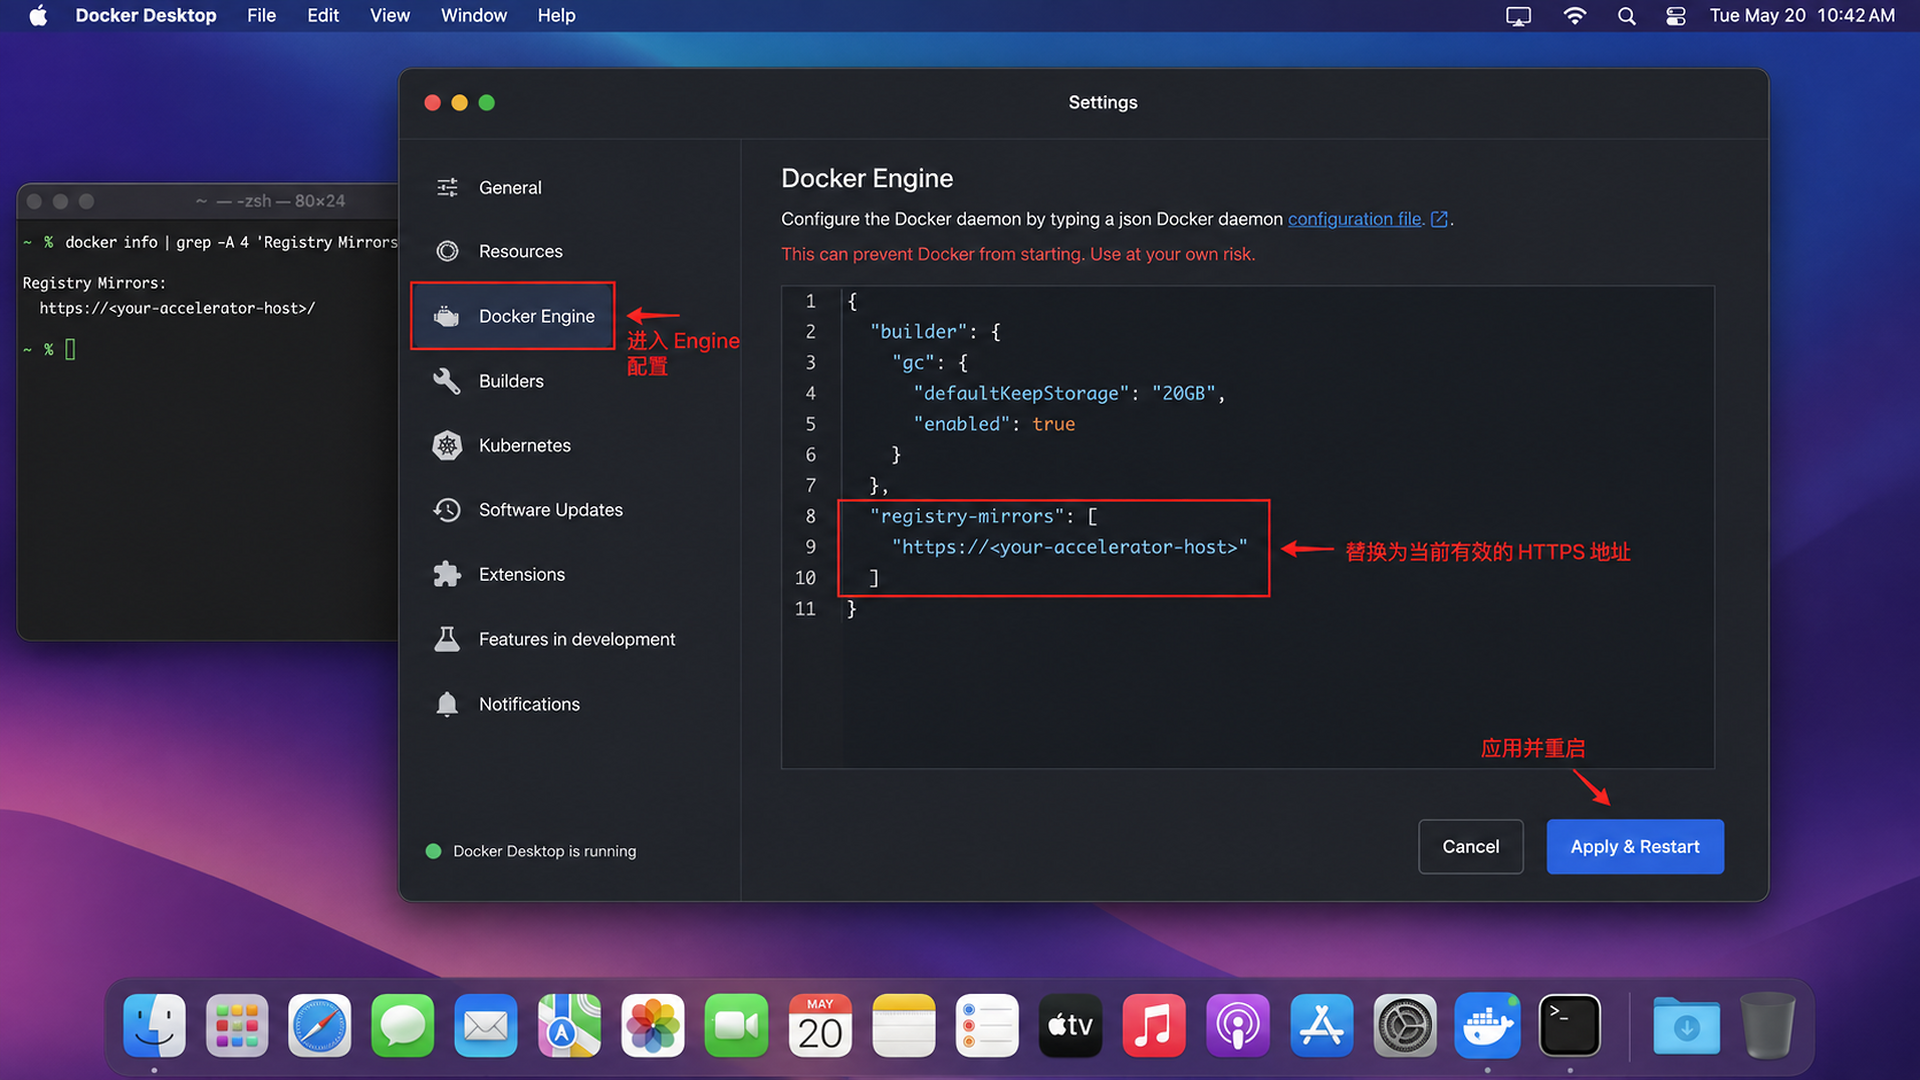Click the https accelerator host string in editor
The image size is (1920, 1080).
(x=1069, y=547)
